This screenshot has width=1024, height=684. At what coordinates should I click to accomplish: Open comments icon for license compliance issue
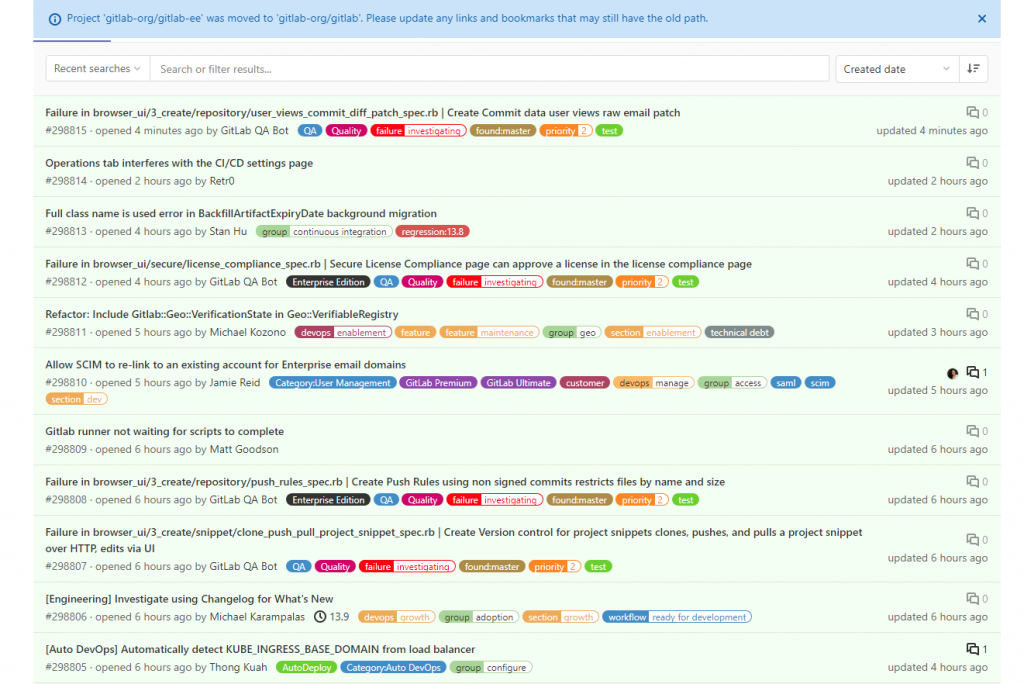pos(972,263)
